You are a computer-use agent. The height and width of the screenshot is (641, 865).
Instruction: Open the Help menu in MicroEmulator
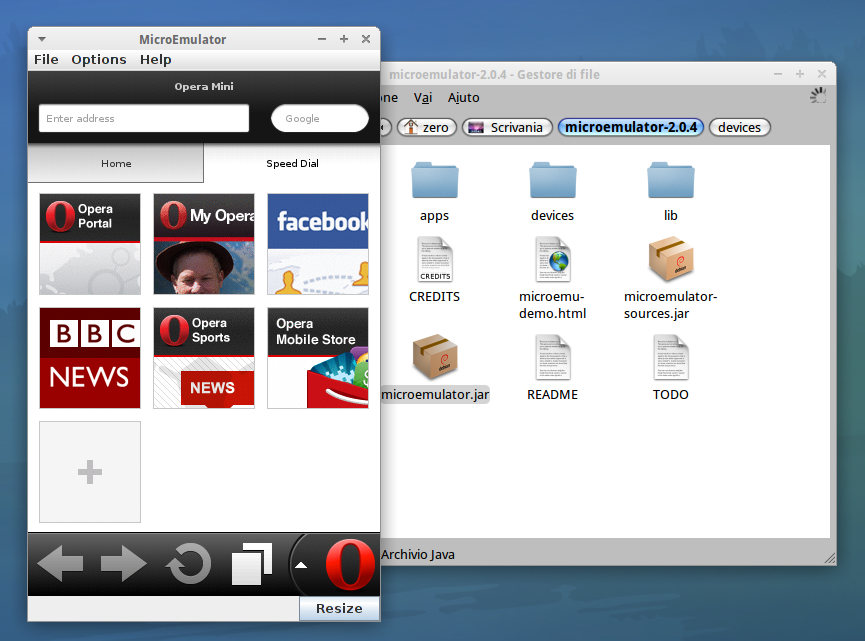click(156, 60)
